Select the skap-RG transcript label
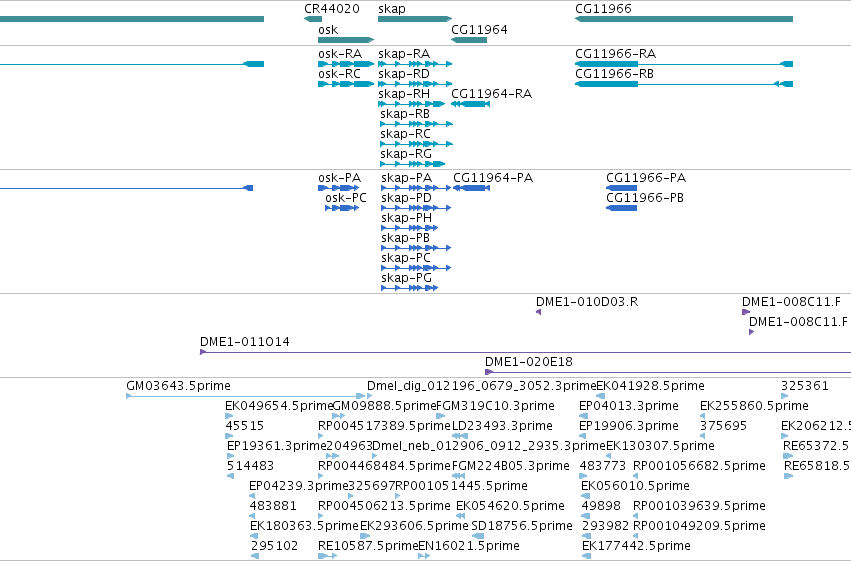The width and height of the screenshot is (851, 561). [x=406, y=154]
